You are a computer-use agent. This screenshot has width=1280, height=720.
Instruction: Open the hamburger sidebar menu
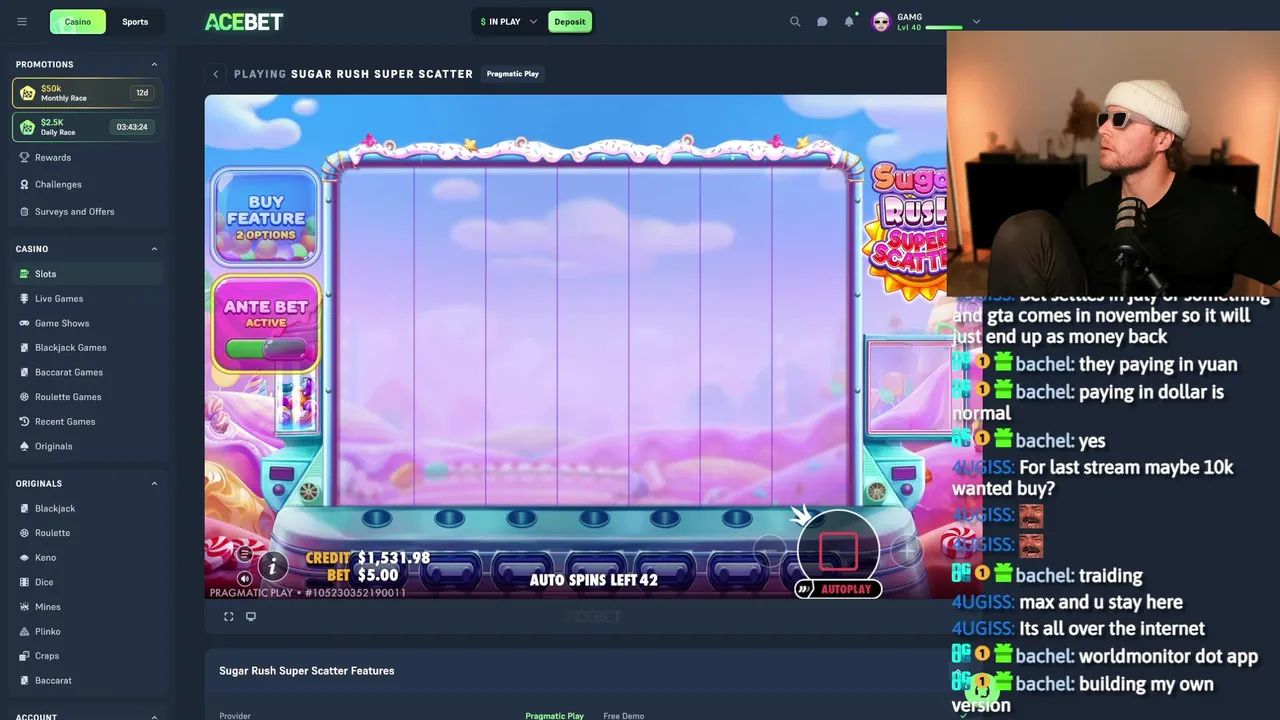(22, 21)
